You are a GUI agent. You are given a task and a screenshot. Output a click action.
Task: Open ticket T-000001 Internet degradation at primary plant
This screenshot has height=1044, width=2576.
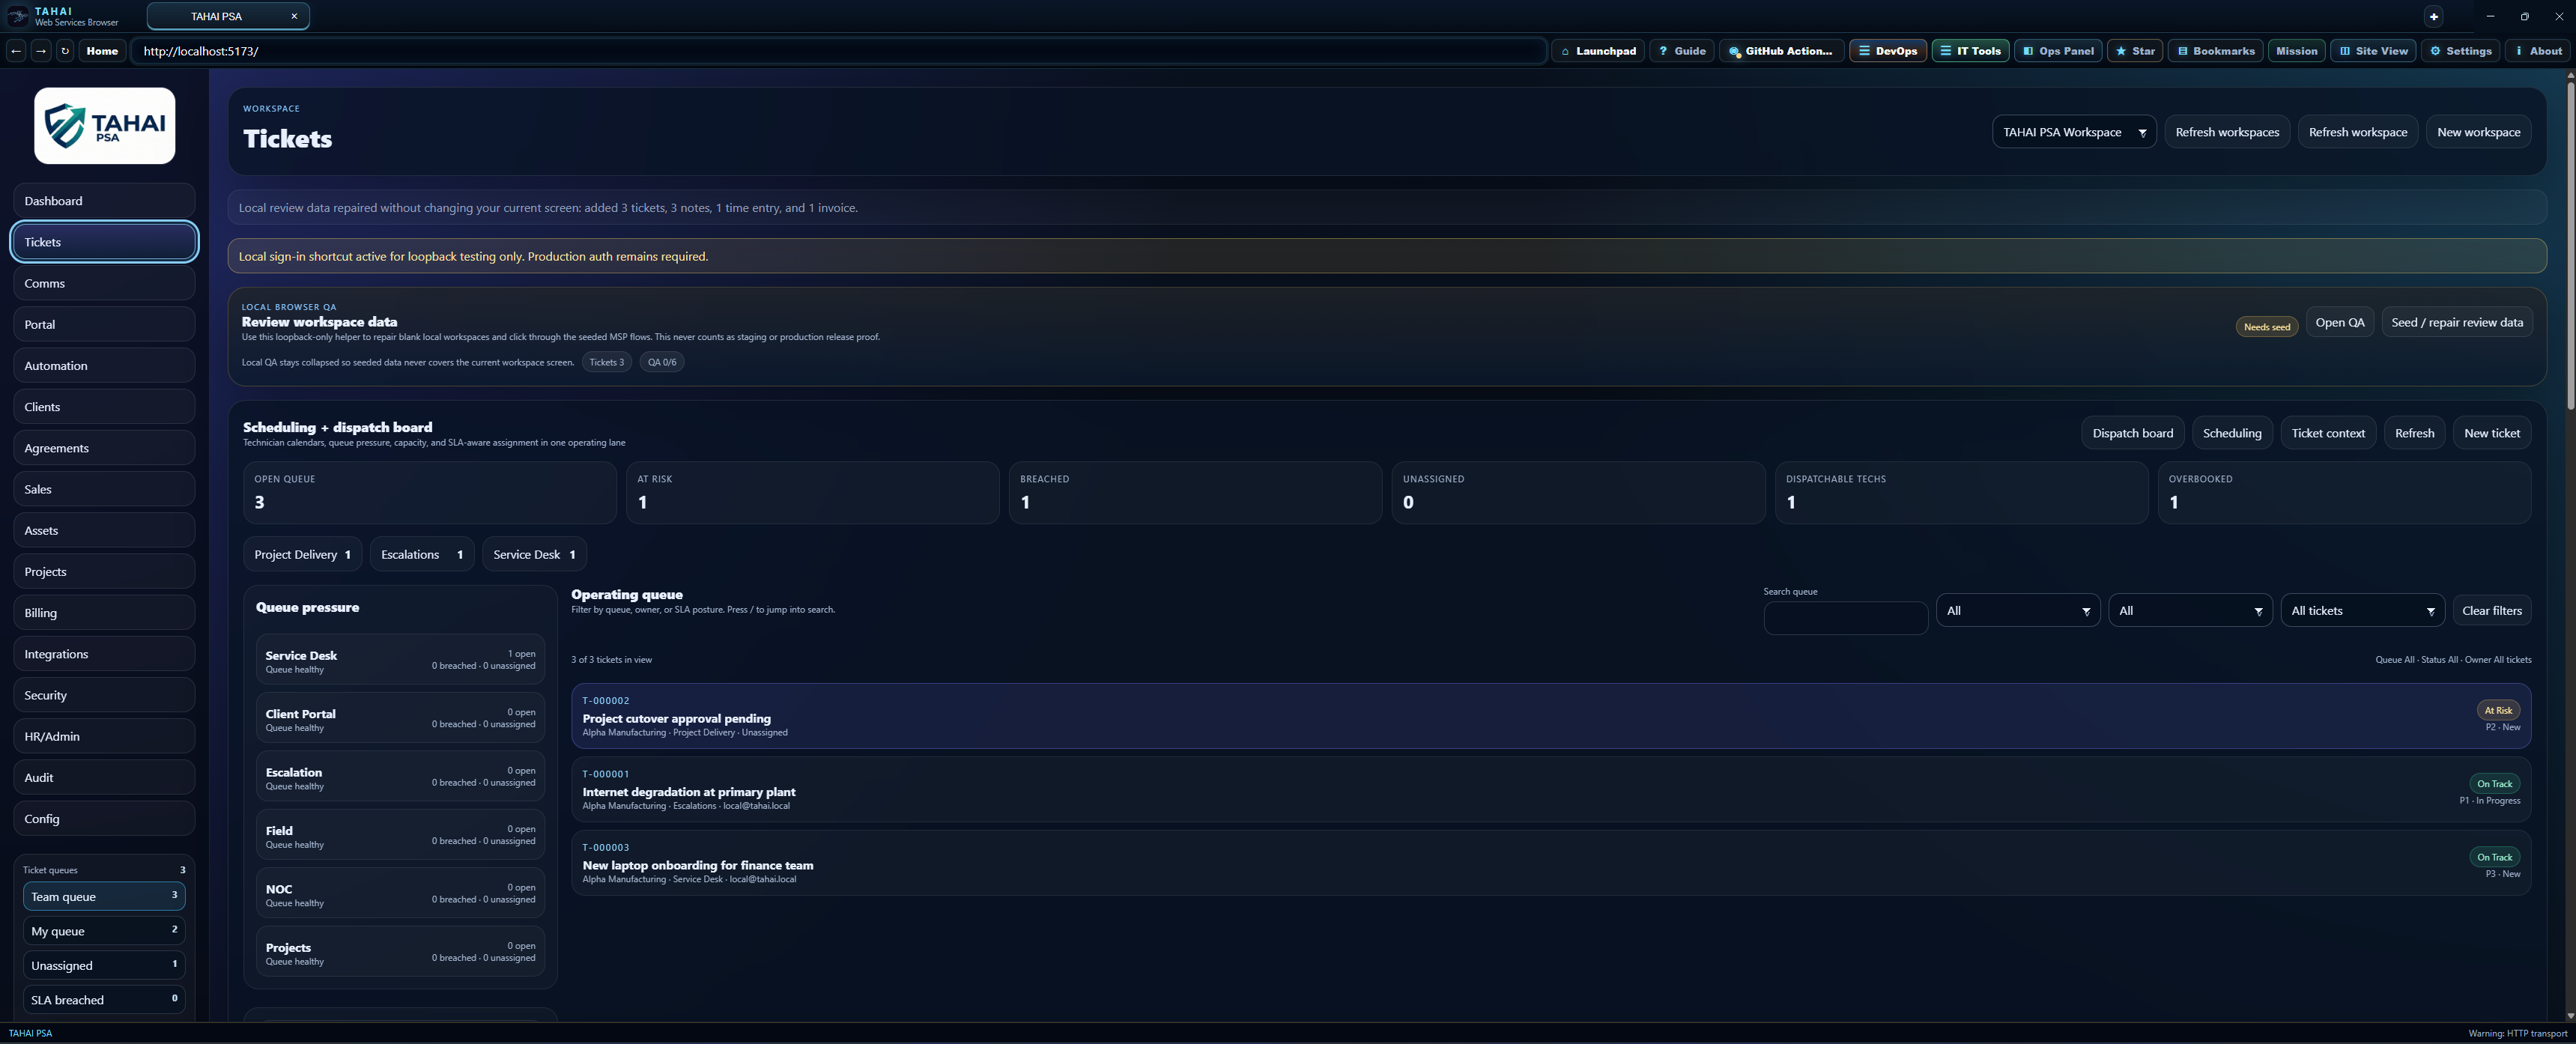(1551, 789)
